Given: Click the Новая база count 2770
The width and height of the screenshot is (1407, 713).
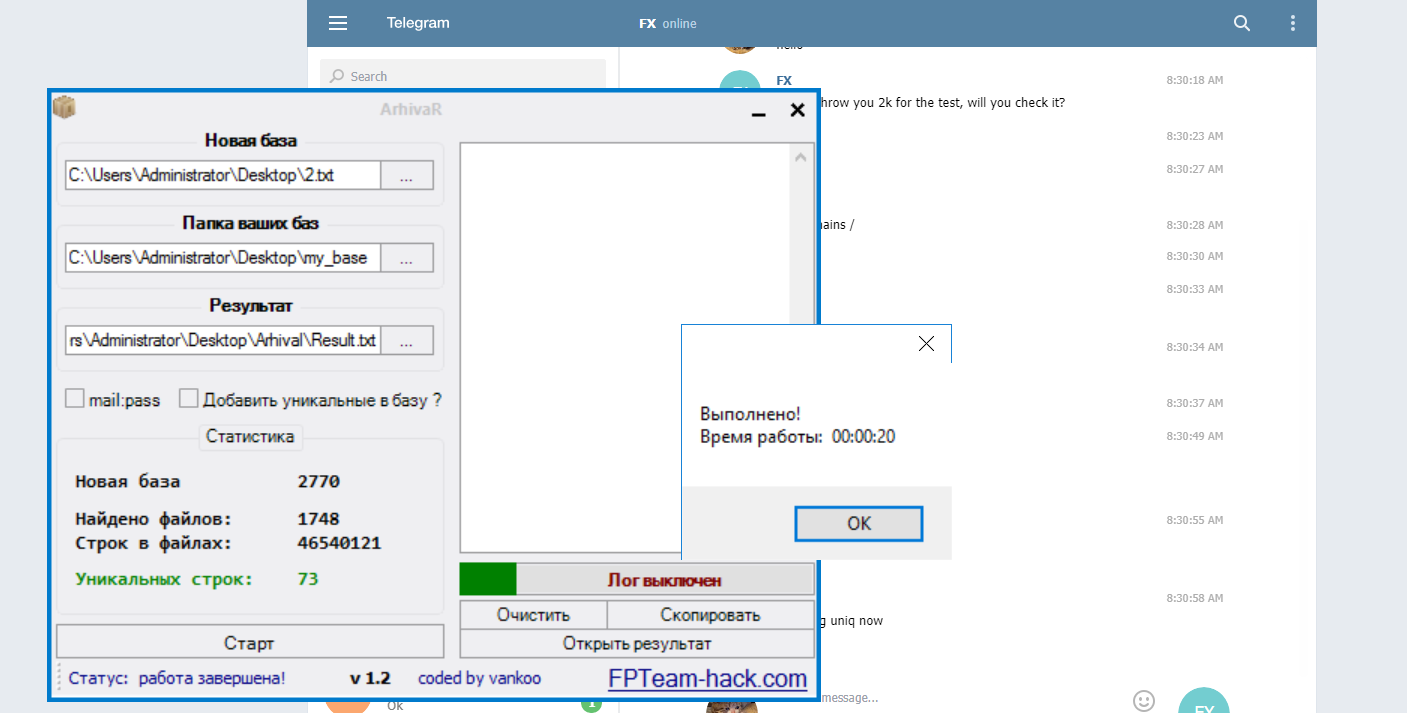Looking at the screenshot, I should point(318,481).
